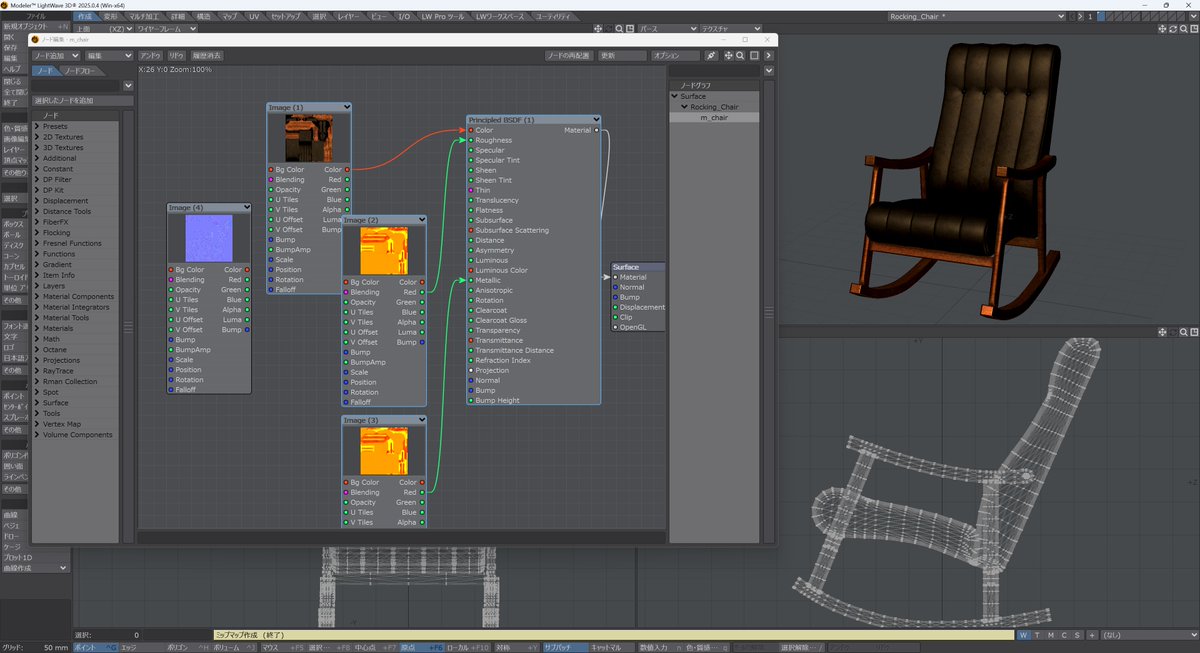
Task: Click the top-left viewport maximize icon
Action: click(630, 29)
